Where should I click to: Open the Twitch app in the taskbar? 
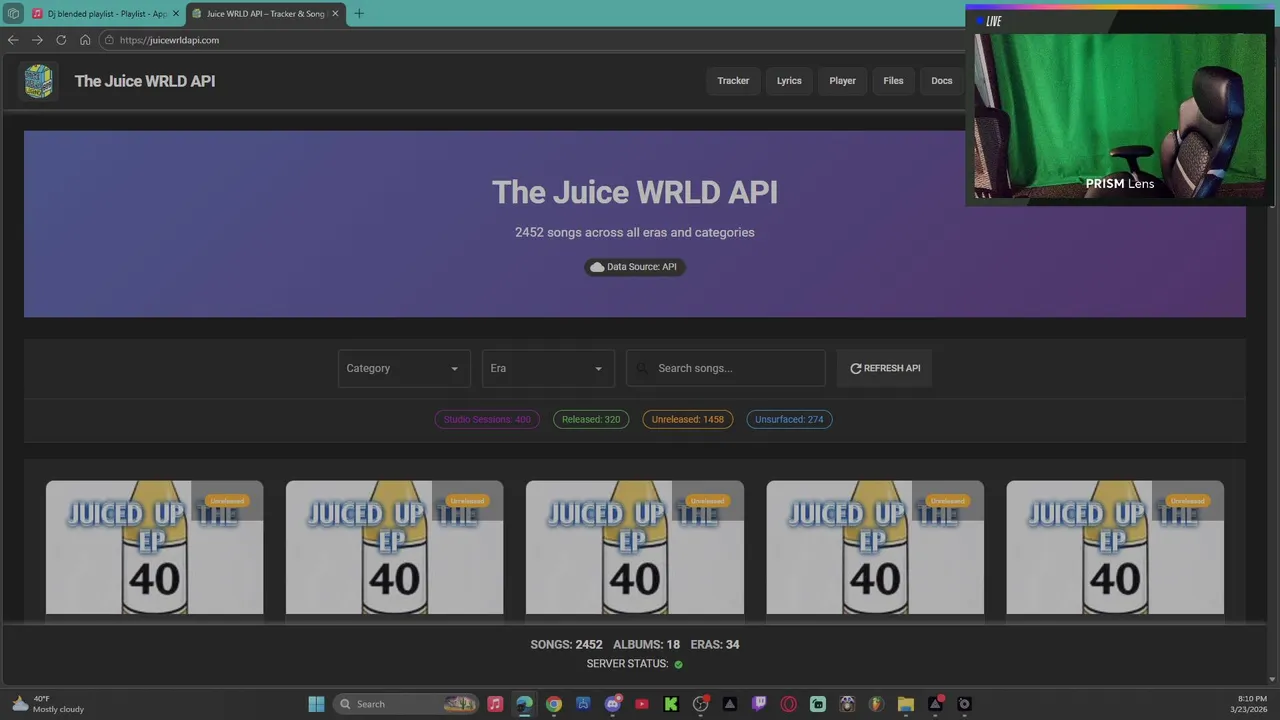[x=759, y=704]
